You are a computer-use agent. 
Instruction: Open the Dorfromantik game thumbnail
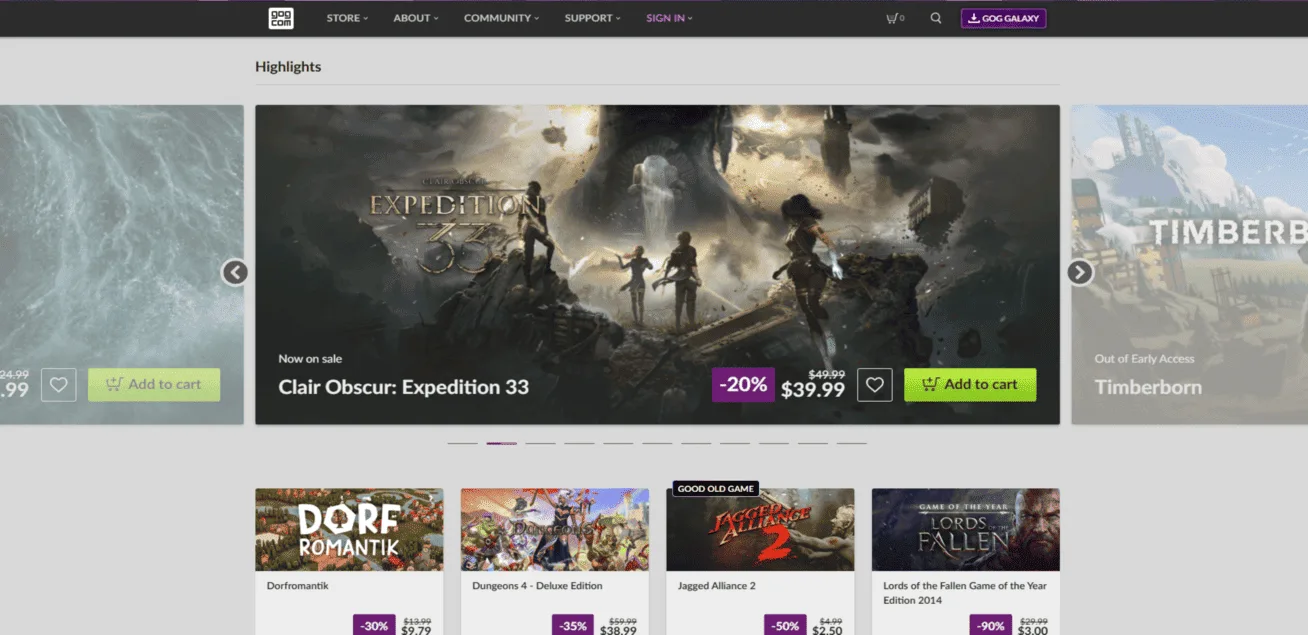click(349, 529)
